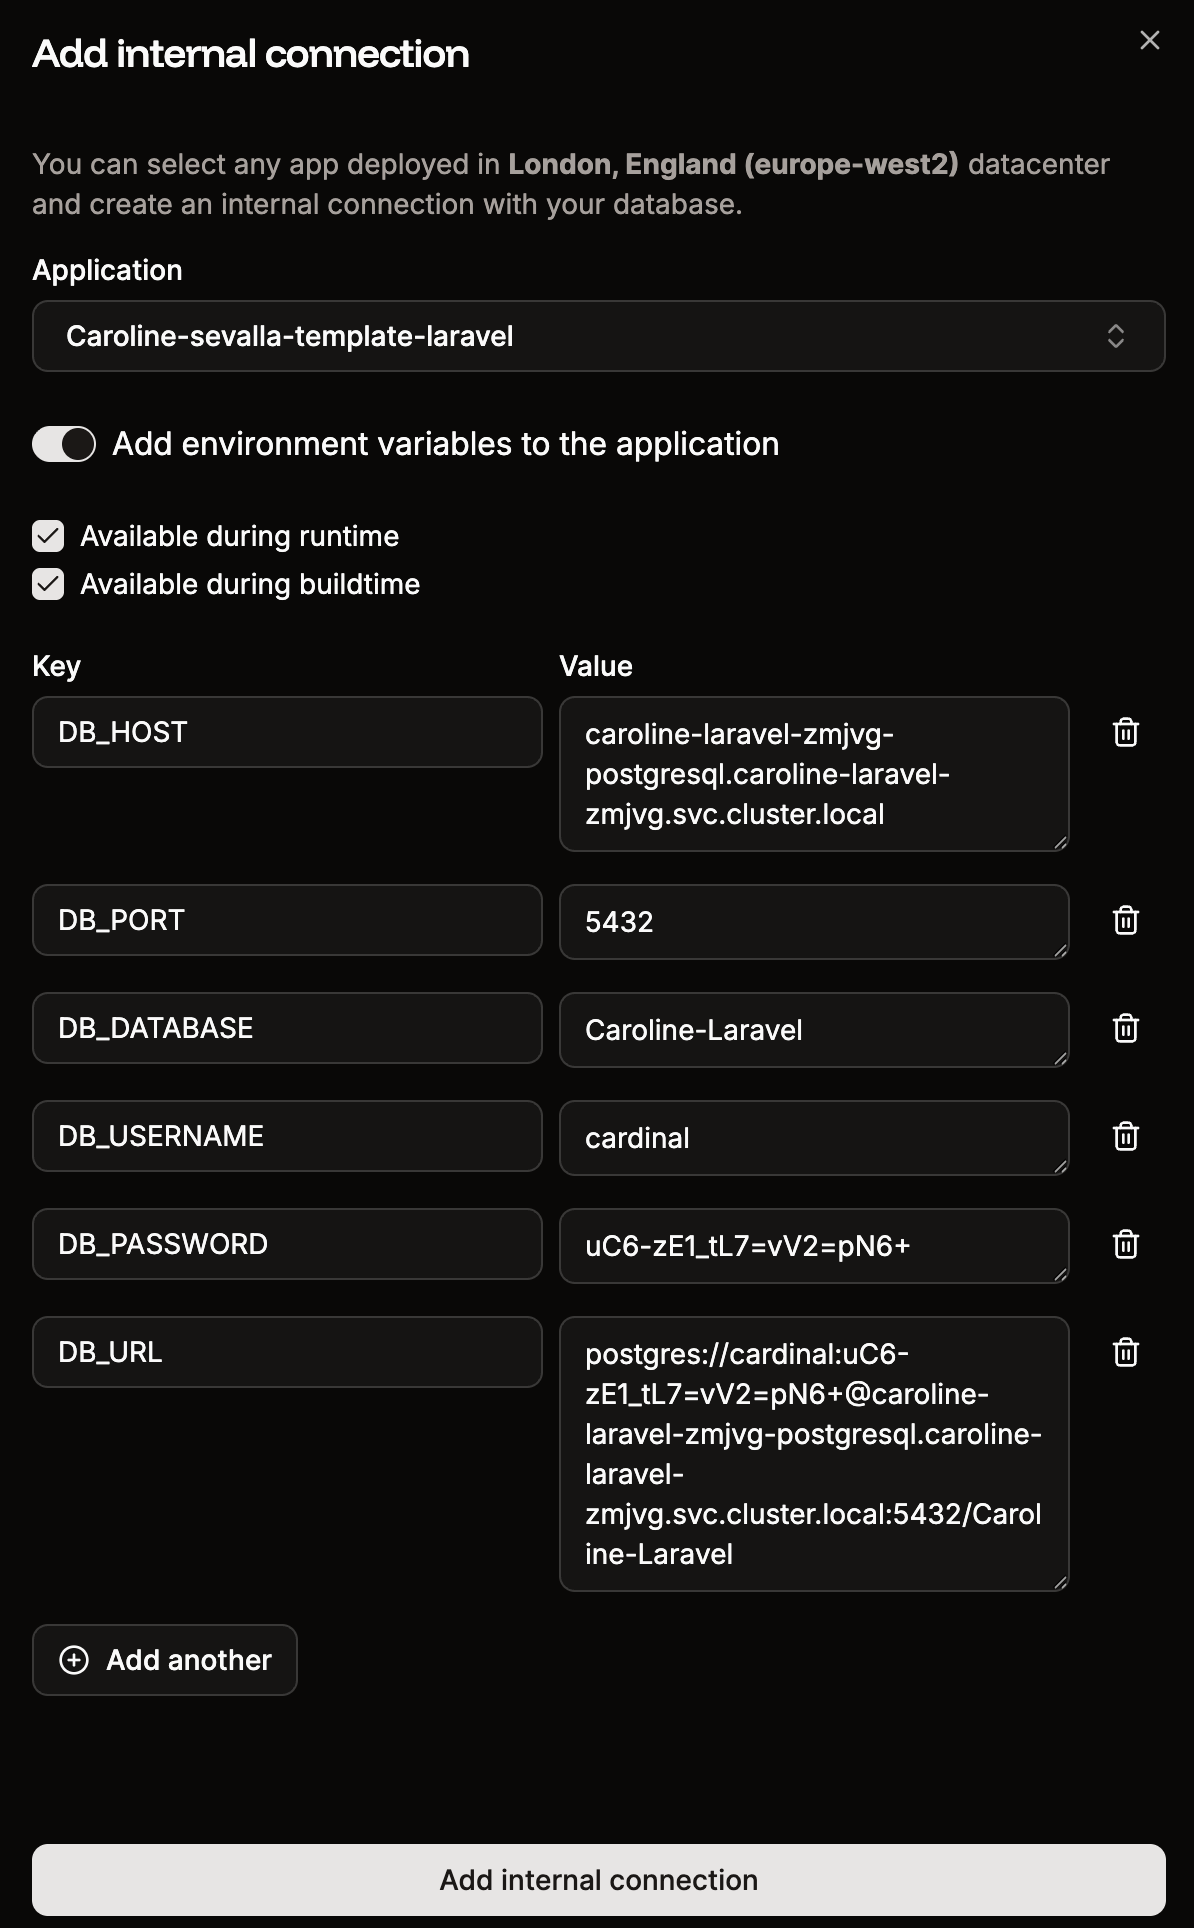Uncheck Available during buildtime
Screen dimensions: 1194x1928
(47, 583)
